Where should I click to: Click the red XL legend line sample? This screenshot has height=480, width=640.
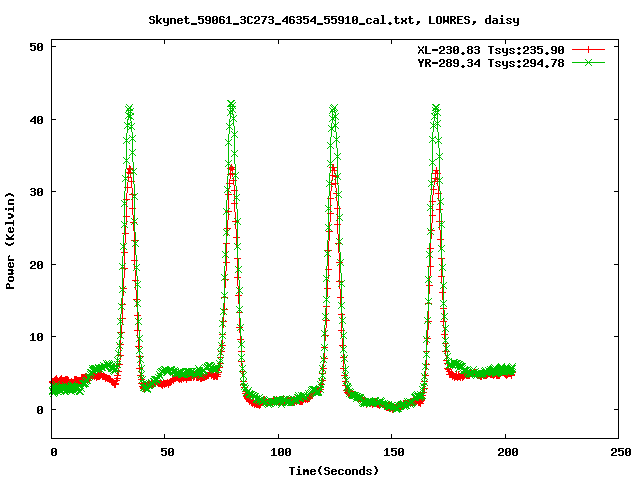(588, 50)
